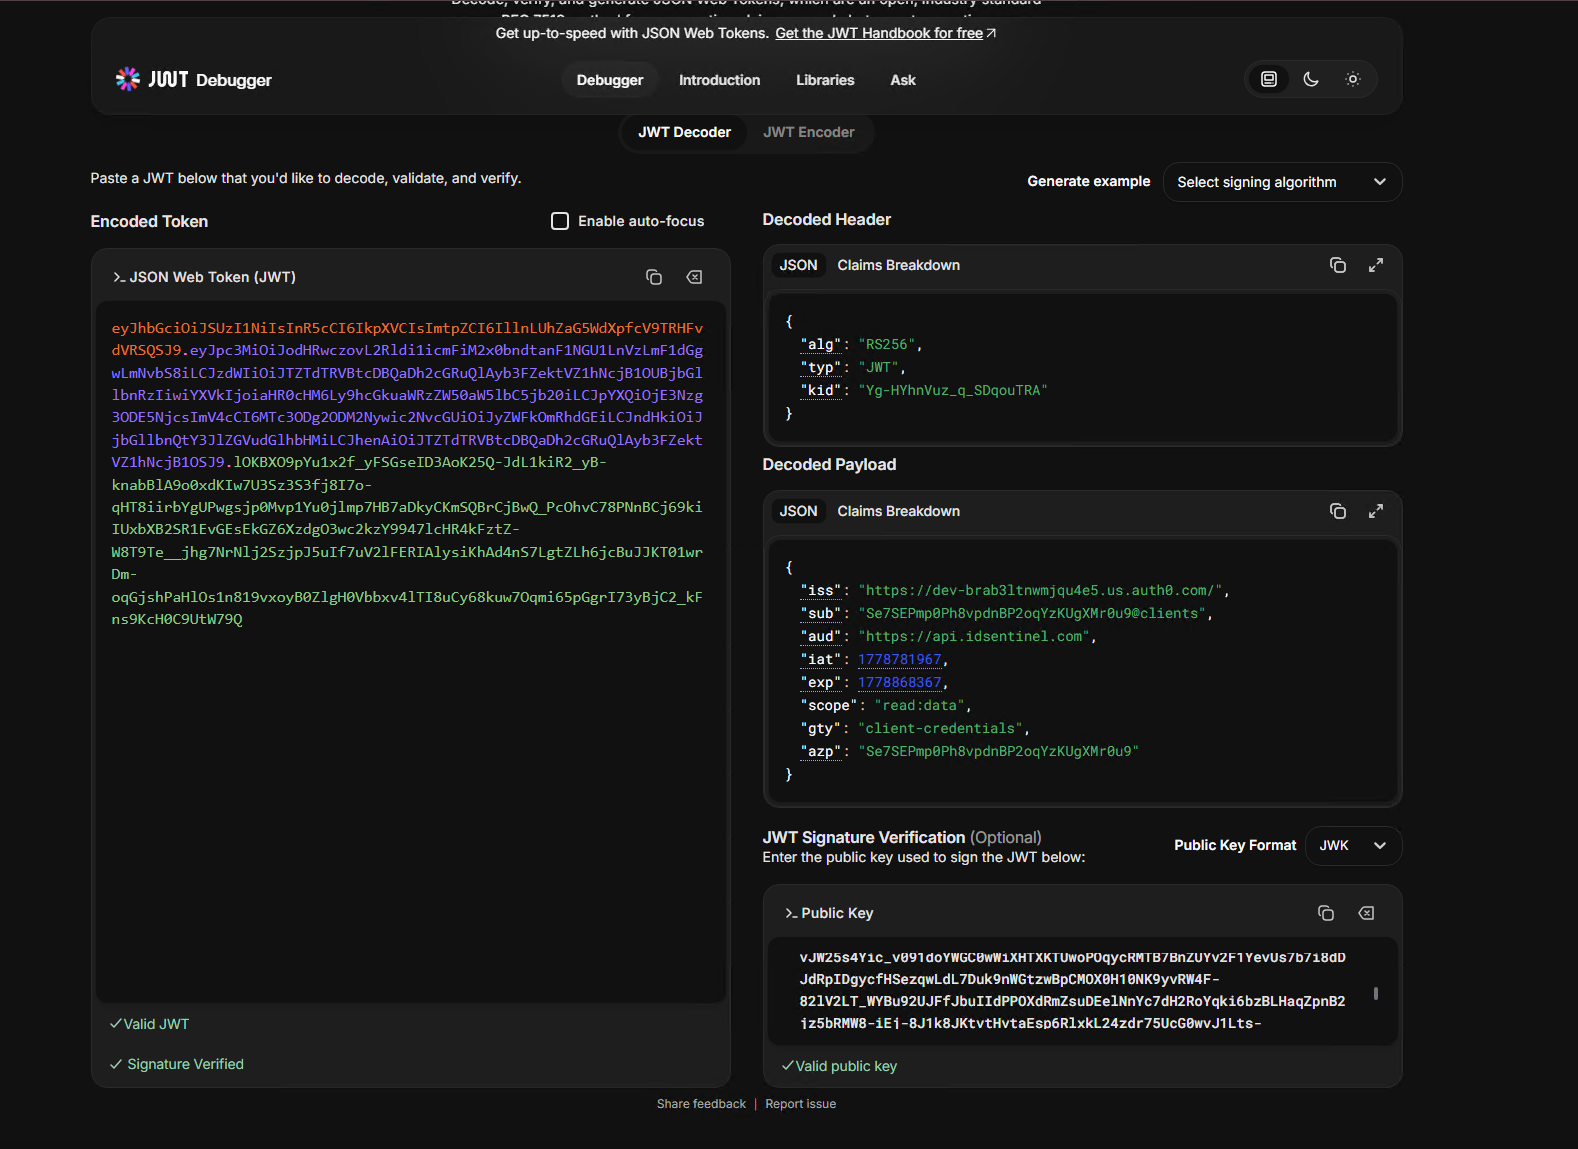Copy the Public Key contents
The image size is (1578, 1149).
tap(1326, 913)
